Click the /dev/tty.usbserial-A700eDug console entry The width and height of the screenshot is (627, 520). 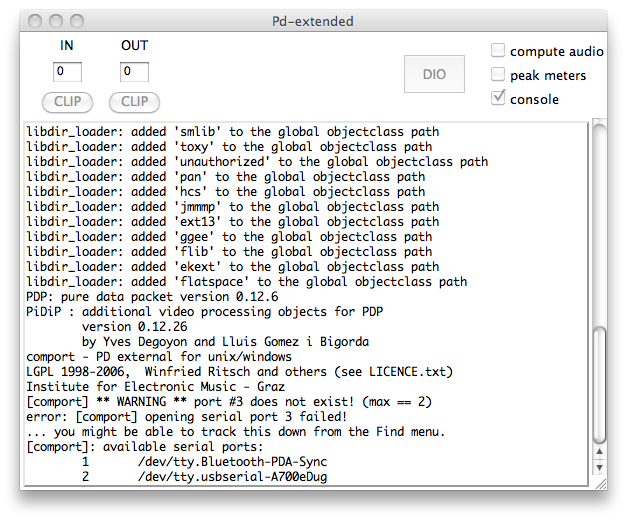230,478
